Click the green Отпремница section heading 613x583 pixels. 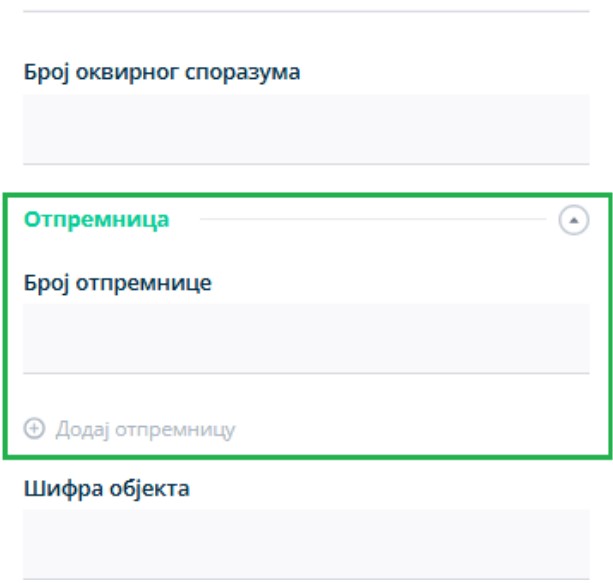pyautogui.click(x=97, y=219)
